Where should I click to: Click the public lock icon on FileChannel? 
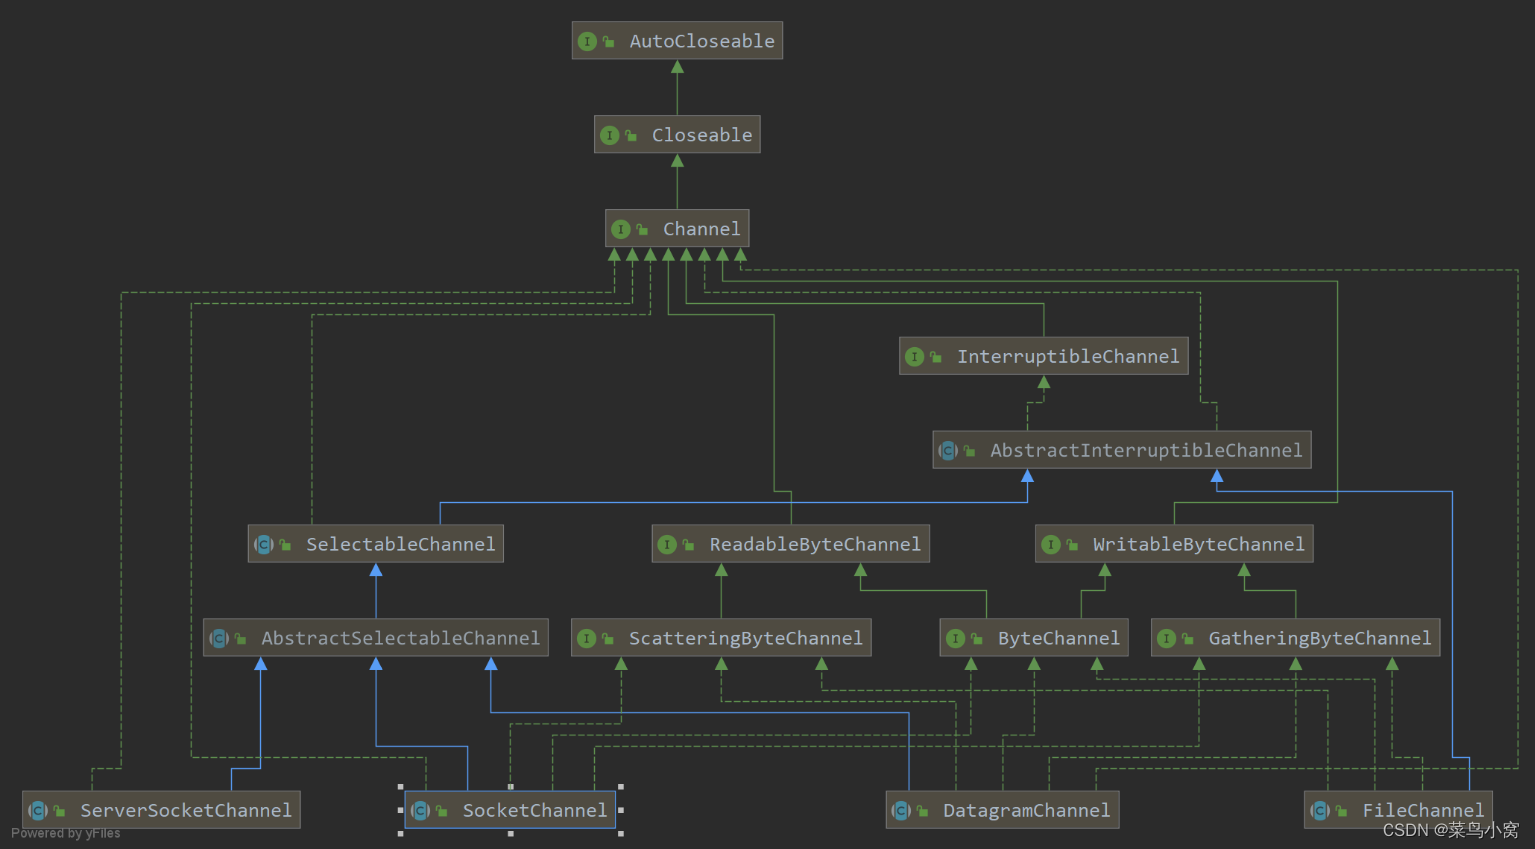point(1341,810)
